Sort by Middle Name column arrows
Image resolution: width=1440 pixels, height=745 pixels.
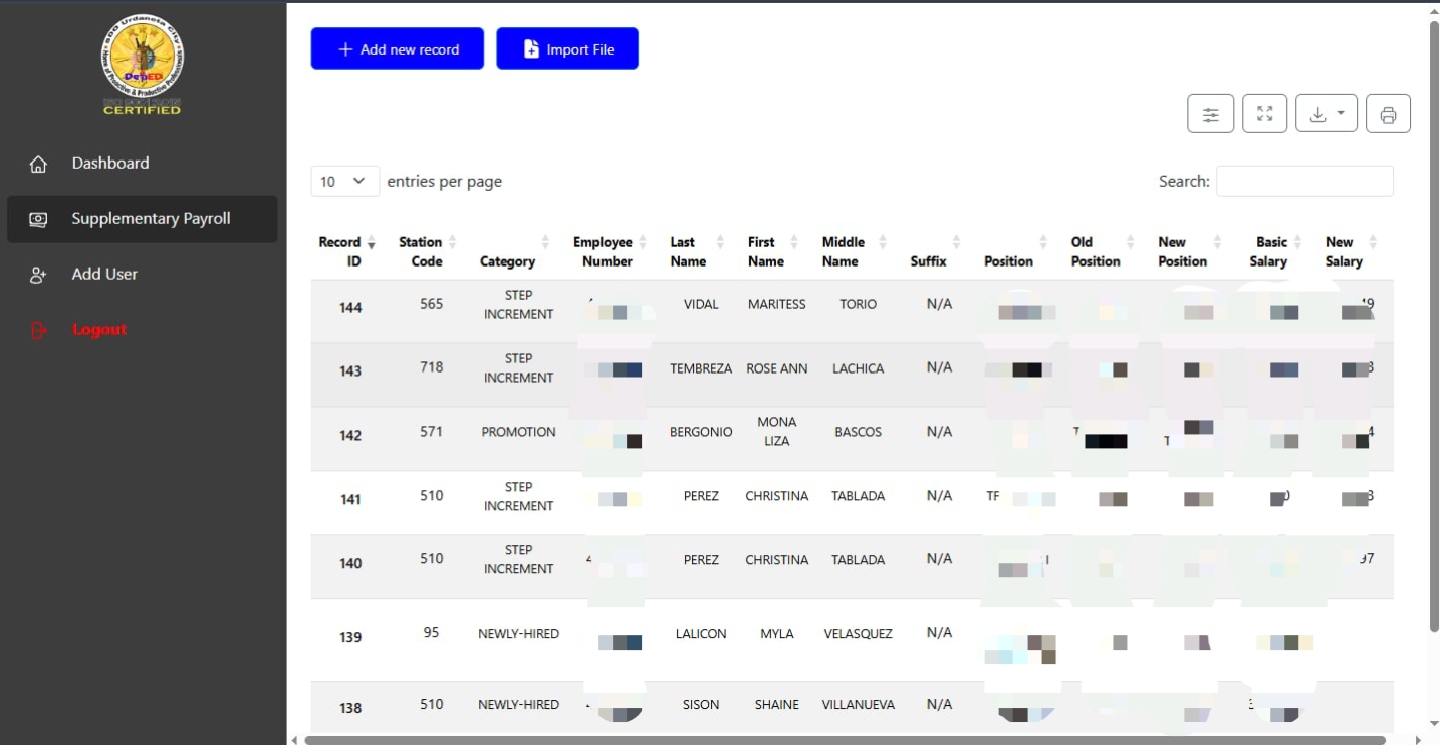click(884, 242)
